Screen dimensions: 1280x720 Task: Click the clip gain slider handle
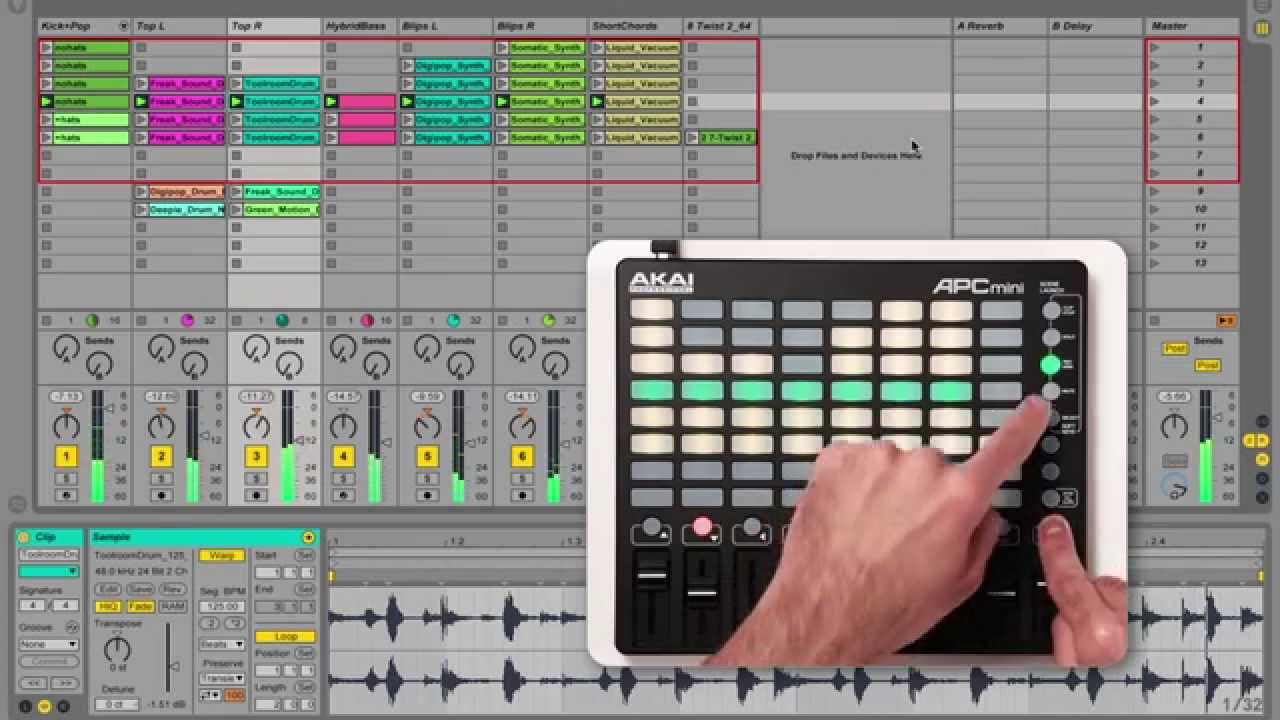(x=174, y=666)
